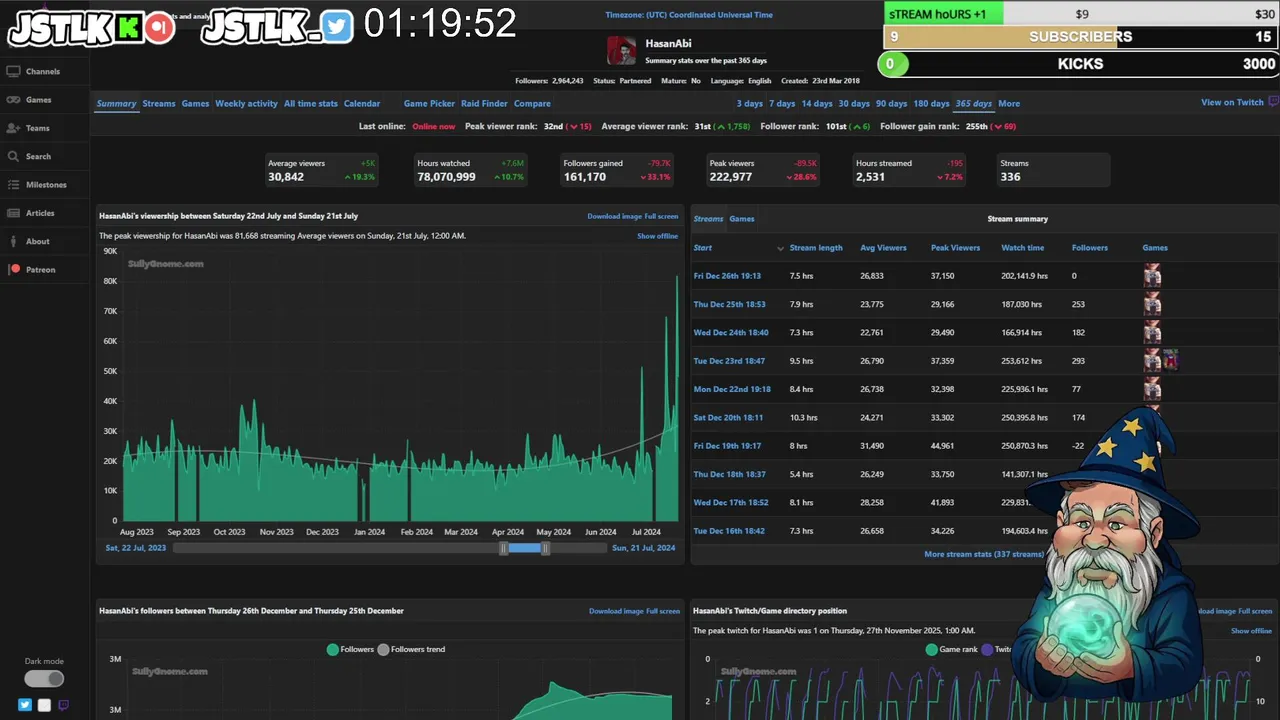Select the 90 days range
Viewport: 1280px width, 720px height.
click(891, 103)
